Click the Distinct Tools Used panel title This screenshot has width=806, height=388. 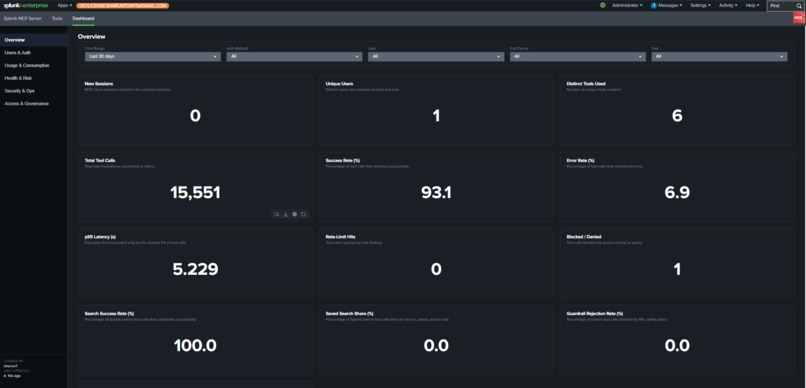coord(586,83)
